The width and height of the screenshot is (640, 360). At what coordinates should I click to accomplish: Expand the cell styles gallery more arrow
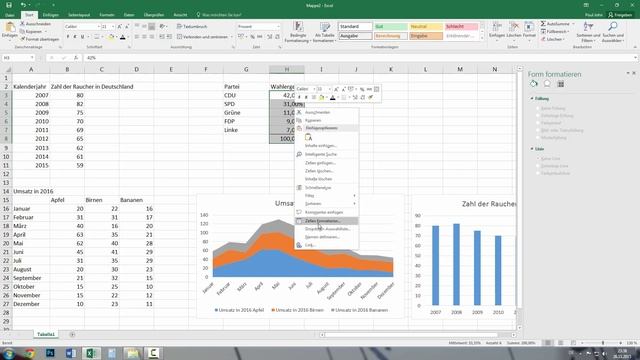tap(482, 38)
